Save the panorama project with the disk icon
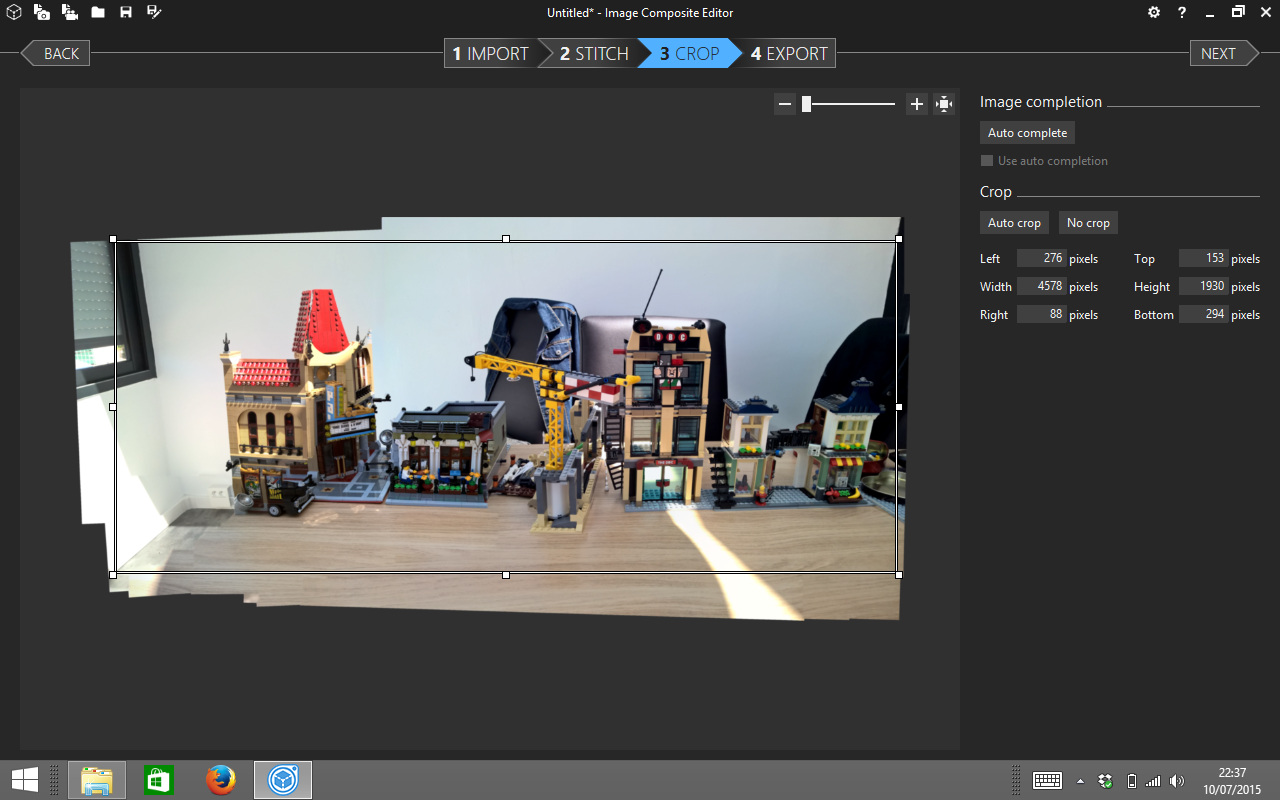This screenshot has height=800, width=1280. coord(126,13)
